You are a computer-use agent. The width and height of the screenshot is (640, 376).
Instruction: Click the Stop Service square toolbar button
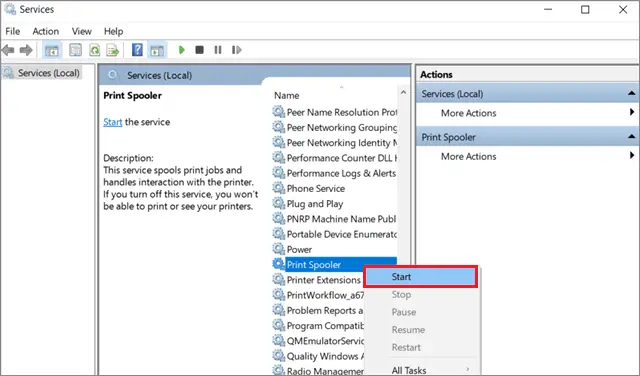click(x=199, y=50)
